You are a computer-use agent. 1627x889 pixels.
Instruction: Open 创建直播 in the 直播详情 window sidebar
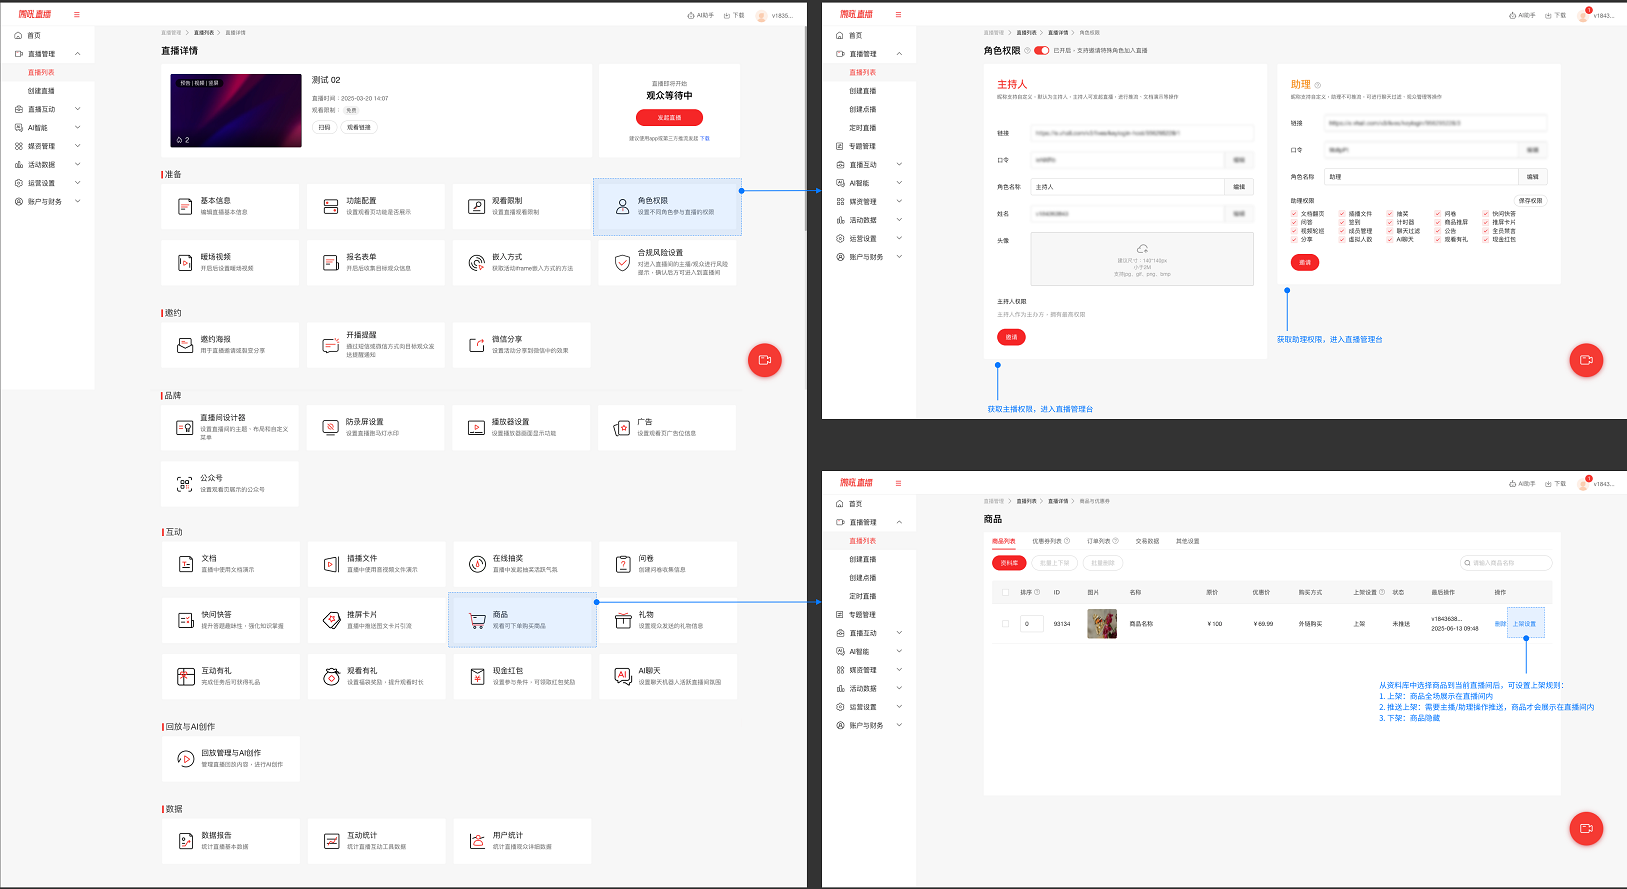(41, 91)
